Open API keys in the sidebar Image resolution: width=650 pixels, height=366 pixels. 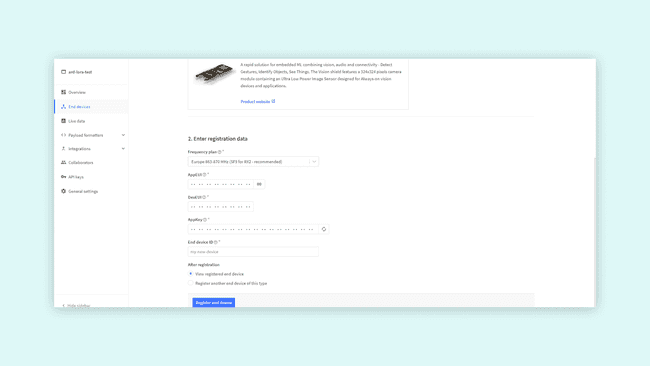91,177
